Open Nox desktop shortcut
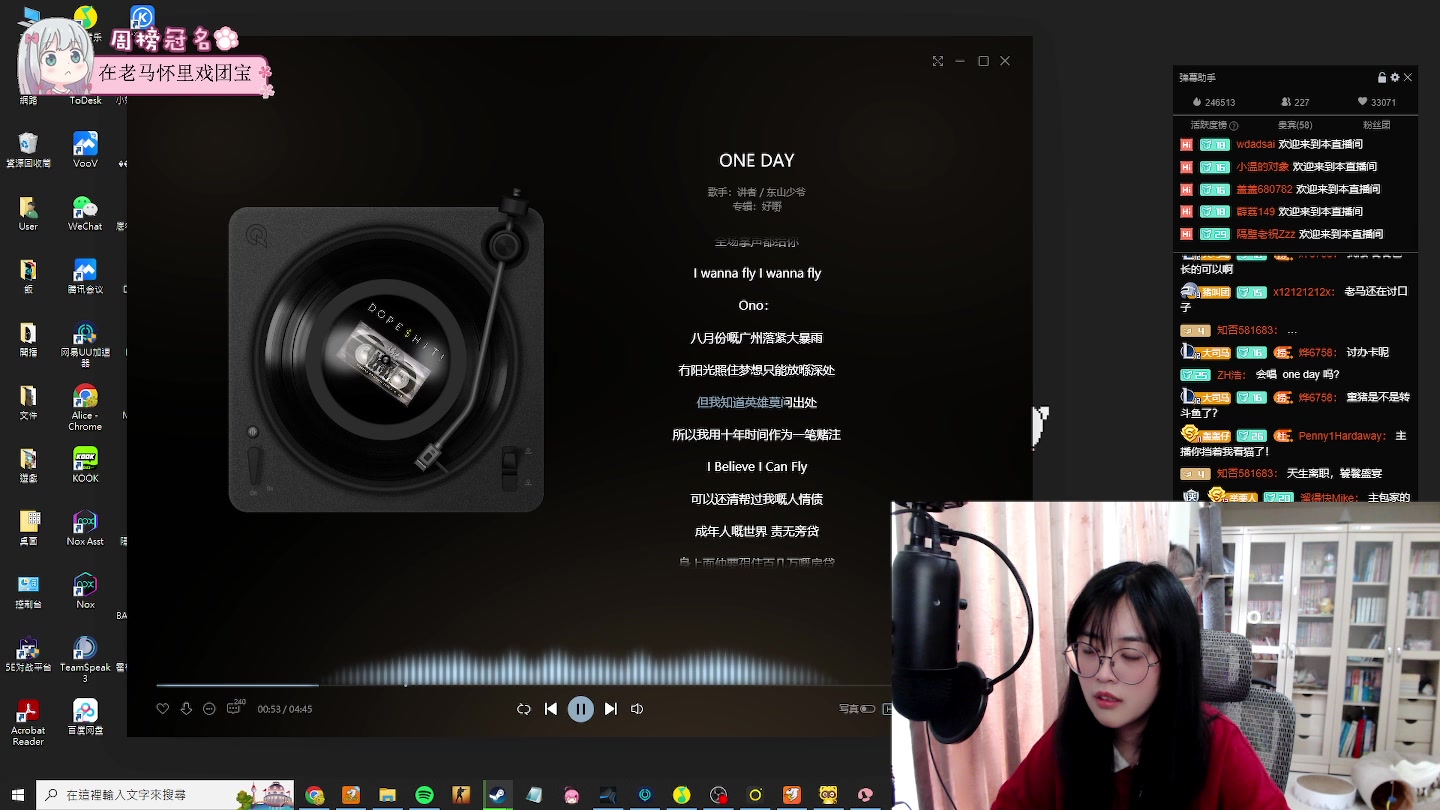 pyautogui.click(x=85, y=591)
